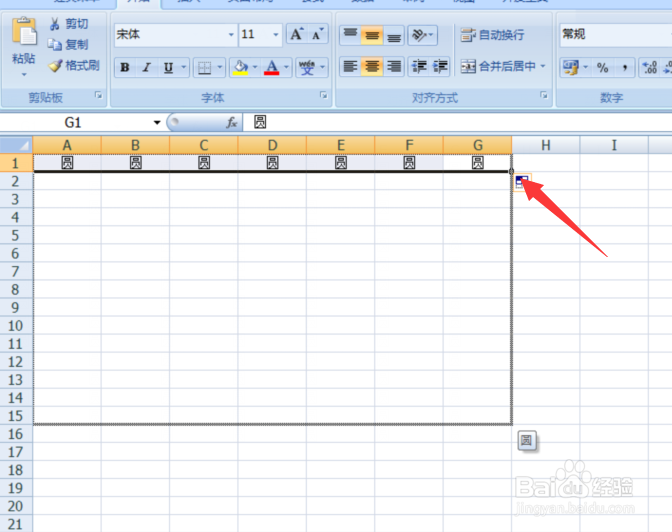Click cell G1 containing 圆
Screen dimensions: 672x532
pos(477,163)
